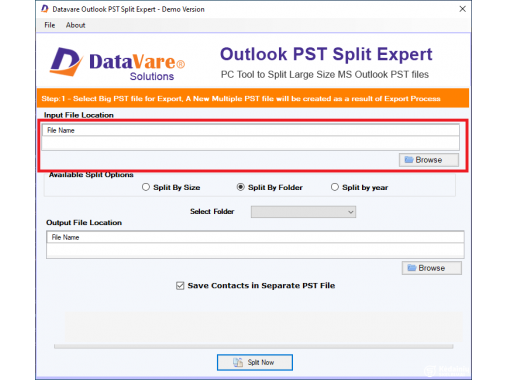Browse for the input PST file

tap(429, 160)
